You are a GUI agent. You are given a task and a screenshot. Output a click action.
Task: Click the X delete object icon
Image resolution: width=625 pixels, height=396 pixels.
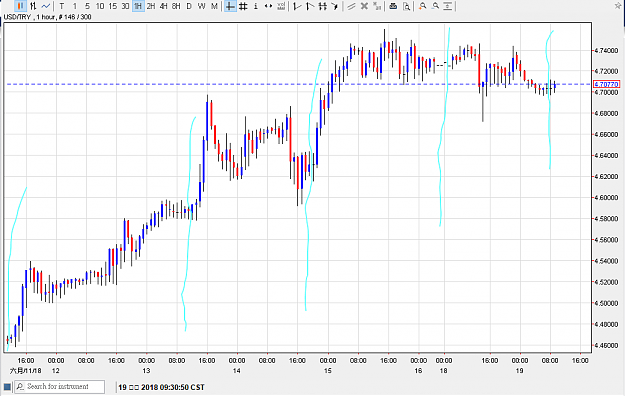coord(364,6)
